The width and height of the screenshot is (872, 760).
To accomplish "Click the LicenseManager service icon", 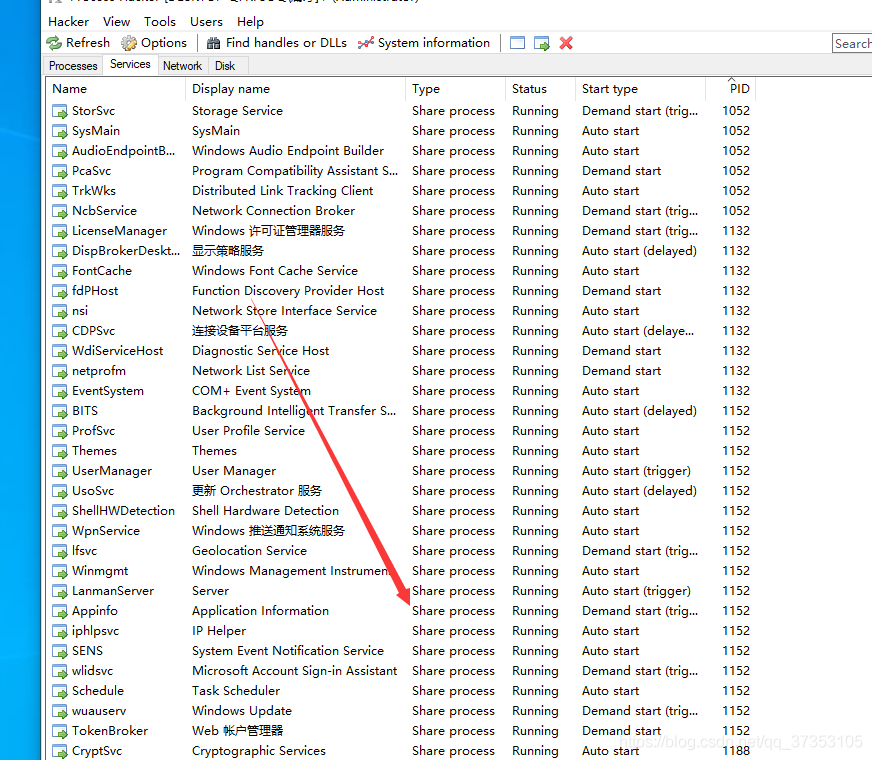I will point(60,231).
